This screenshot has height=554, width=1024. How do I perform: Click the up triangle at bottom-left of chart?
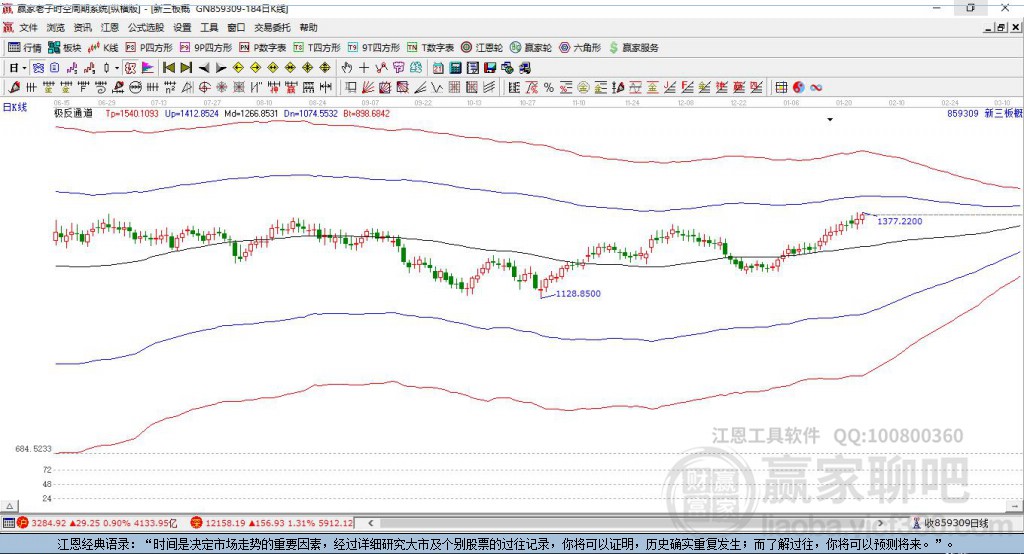tap(9, 506)
